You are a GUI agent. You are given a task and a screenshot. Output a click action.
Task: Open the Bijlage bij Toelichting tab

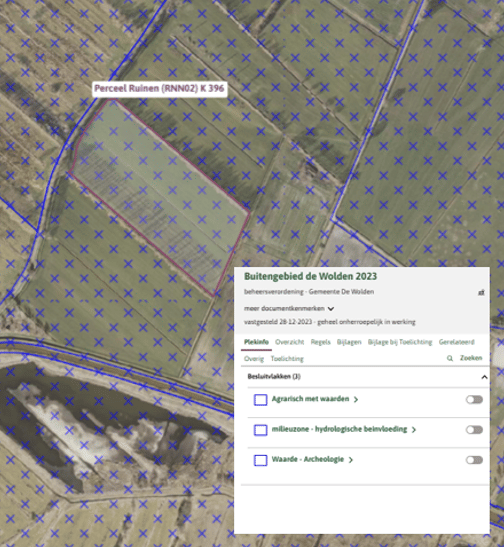coord(400,342)
